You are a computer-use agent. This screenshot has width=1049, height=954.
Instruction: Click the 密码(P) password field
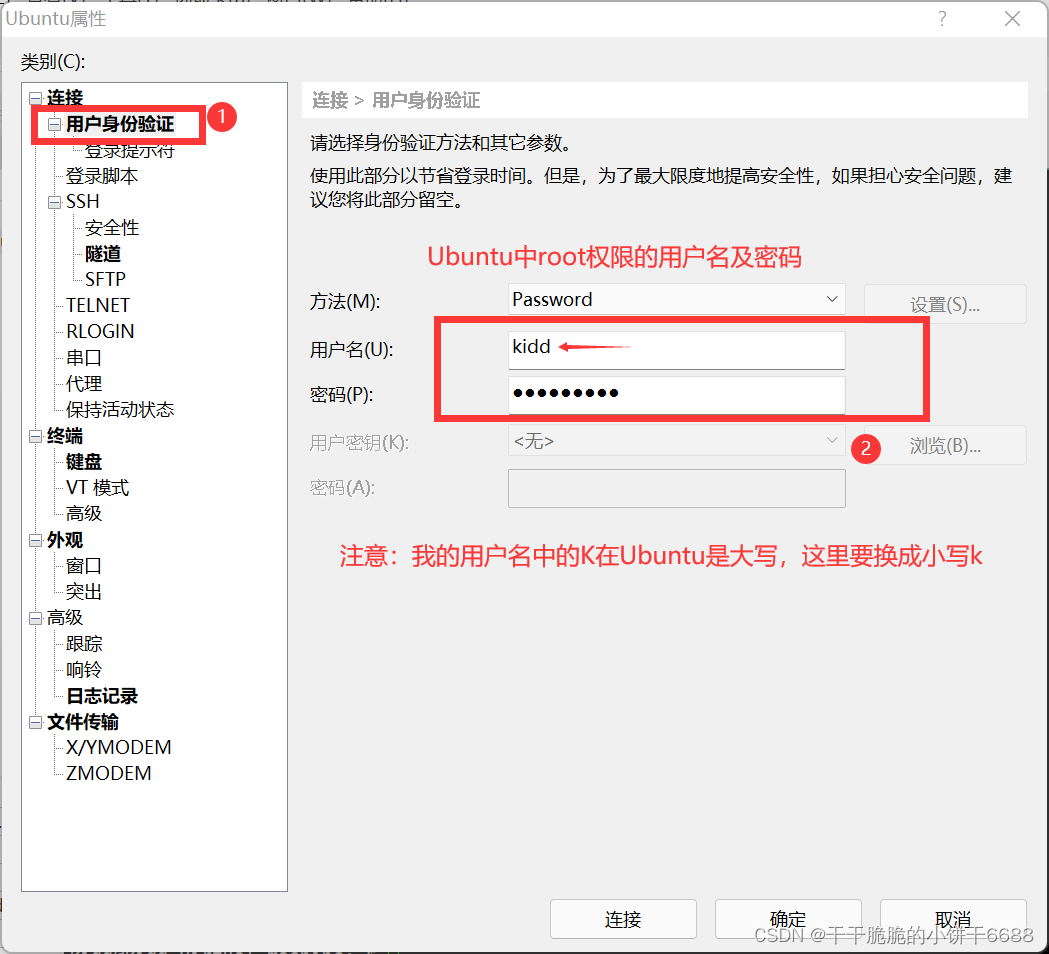(676, 395)
